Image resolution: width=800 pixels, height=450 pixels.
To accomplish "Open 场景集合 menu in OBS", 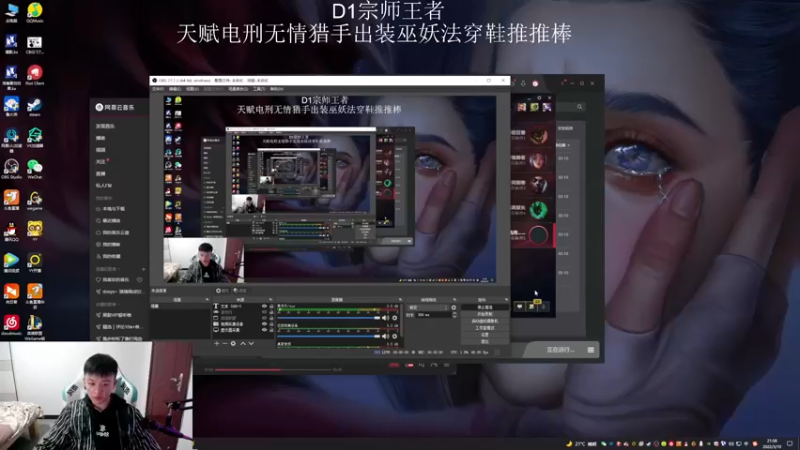I will [238, 89].
